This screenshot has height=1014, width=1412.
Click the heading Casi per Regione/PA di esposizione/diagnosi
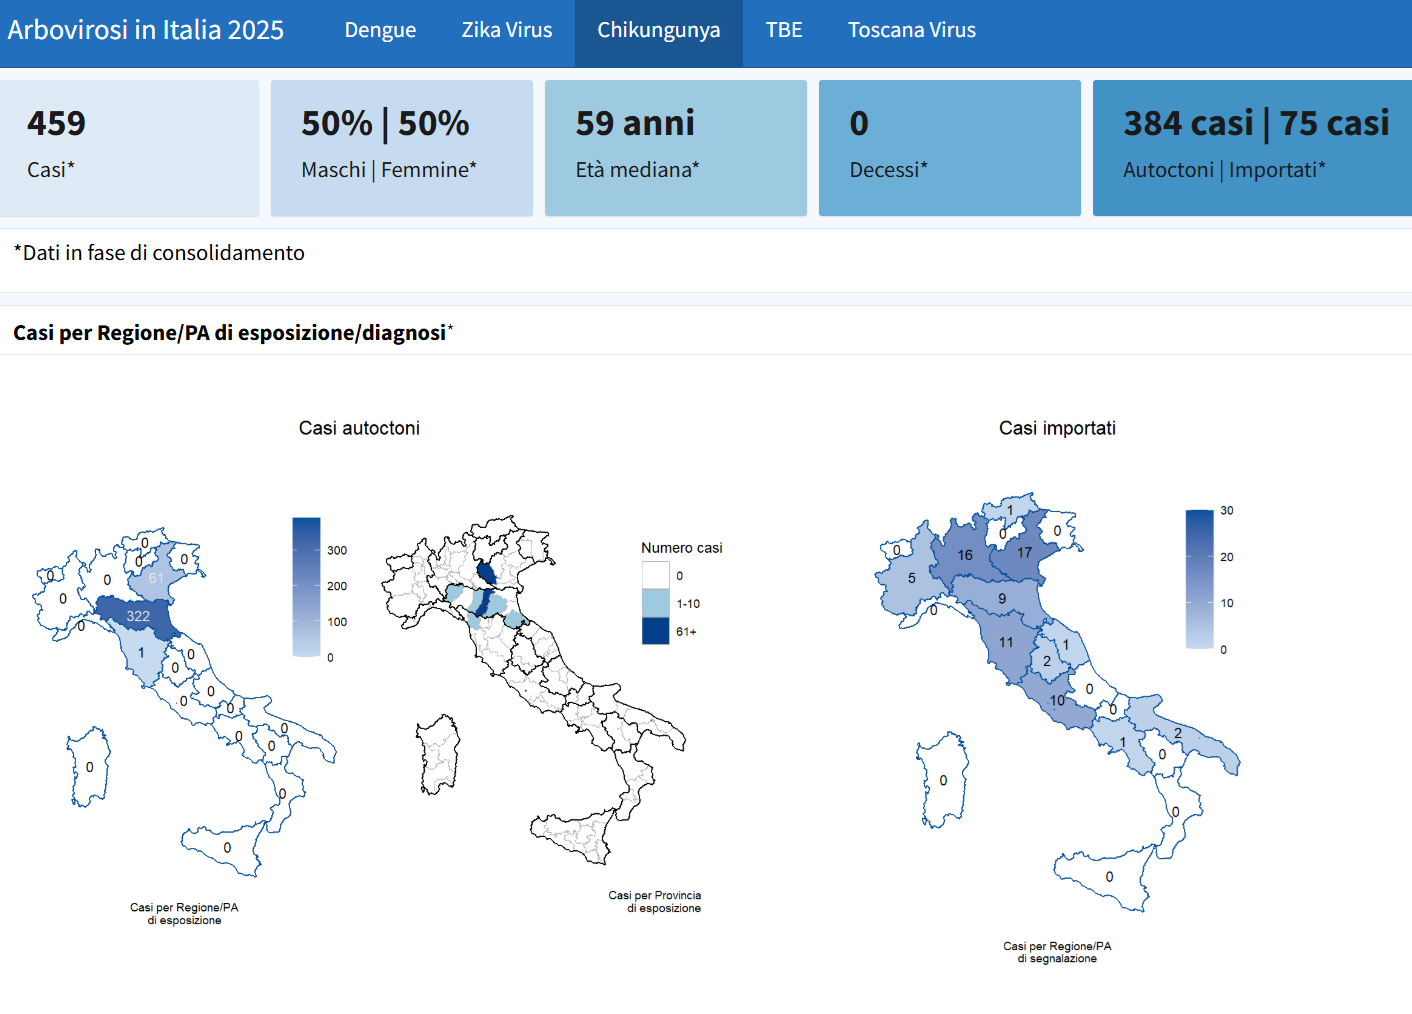(x=231, y=331)
